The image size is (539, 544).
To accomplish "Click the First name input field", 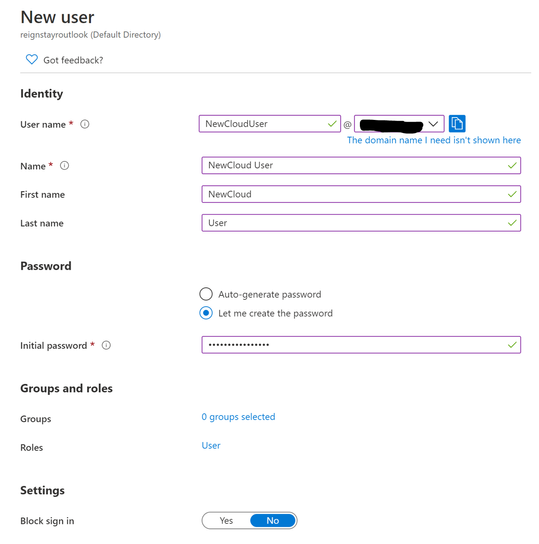I will point(361,194).
